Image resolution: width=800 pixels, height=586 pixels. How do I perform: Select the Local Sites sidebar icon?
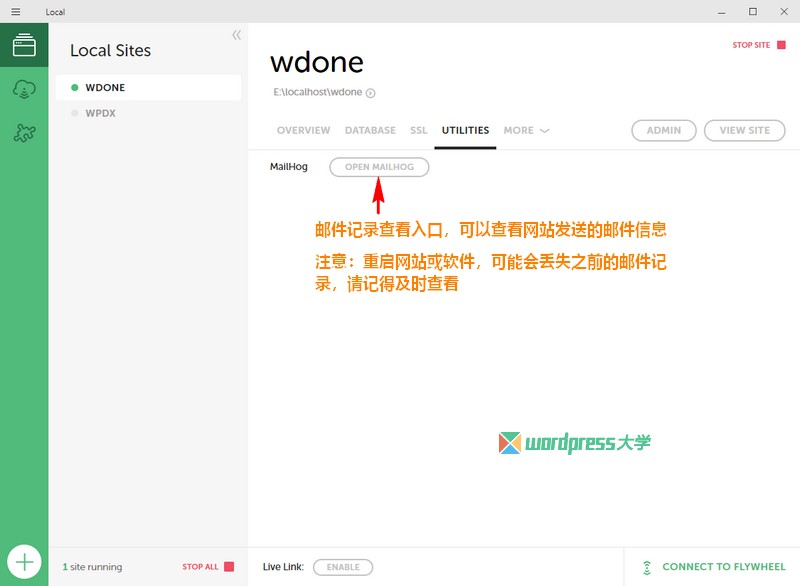(24, 45)
